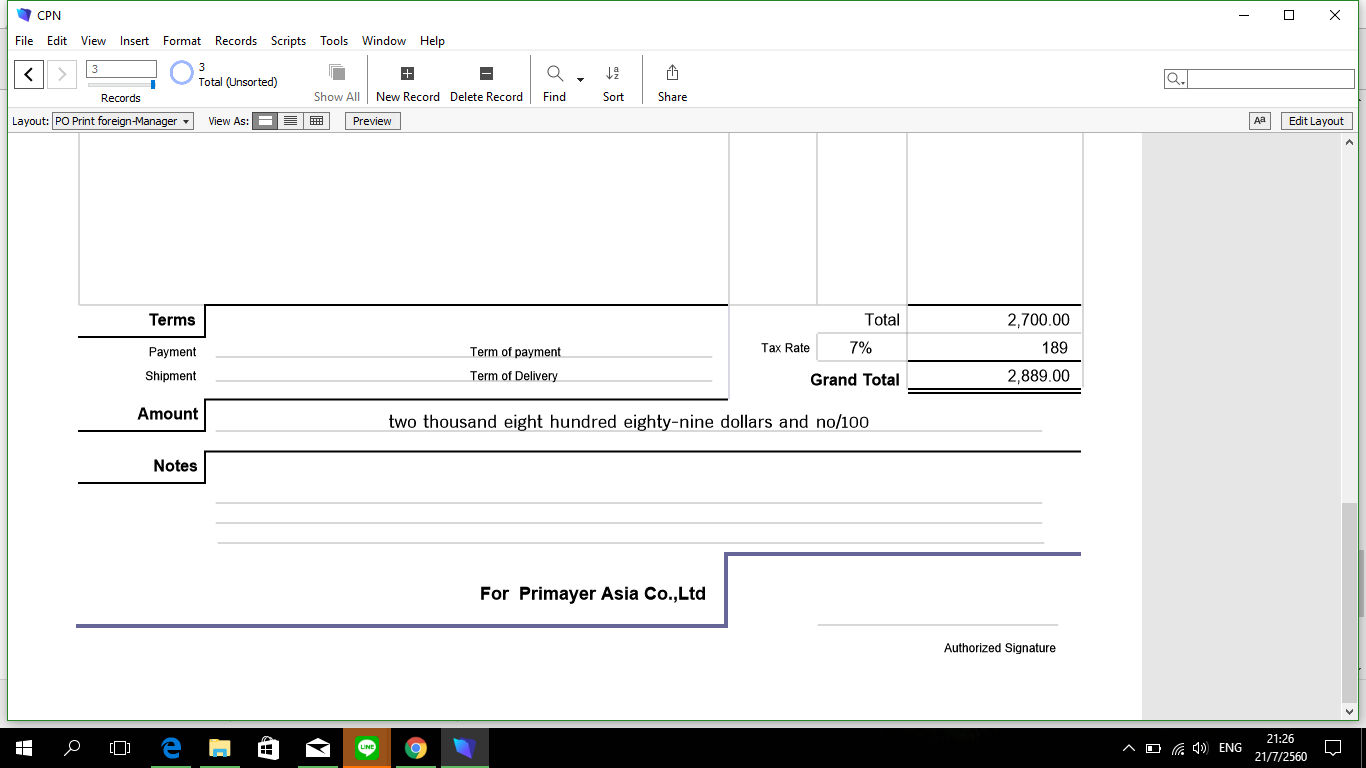Click the Edit Layout button
1366x768 pixels.
(1316, 121)
